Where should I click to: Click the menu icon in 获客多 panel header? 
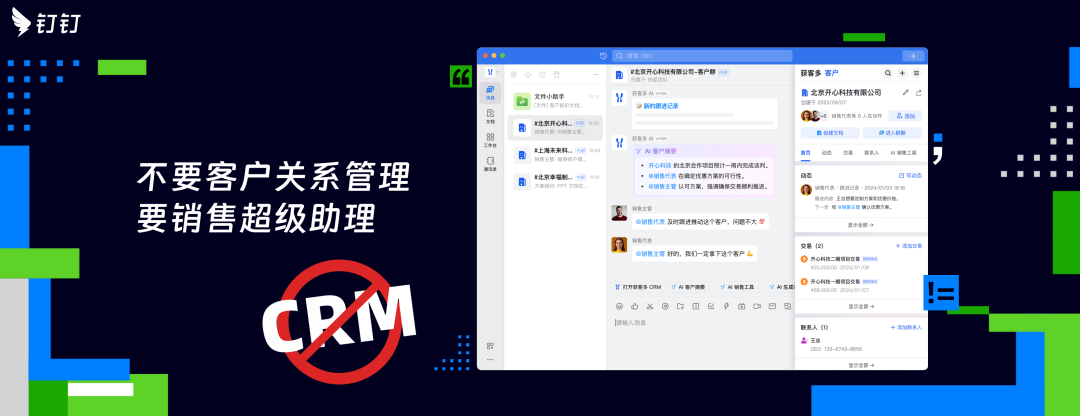(917, 73)
